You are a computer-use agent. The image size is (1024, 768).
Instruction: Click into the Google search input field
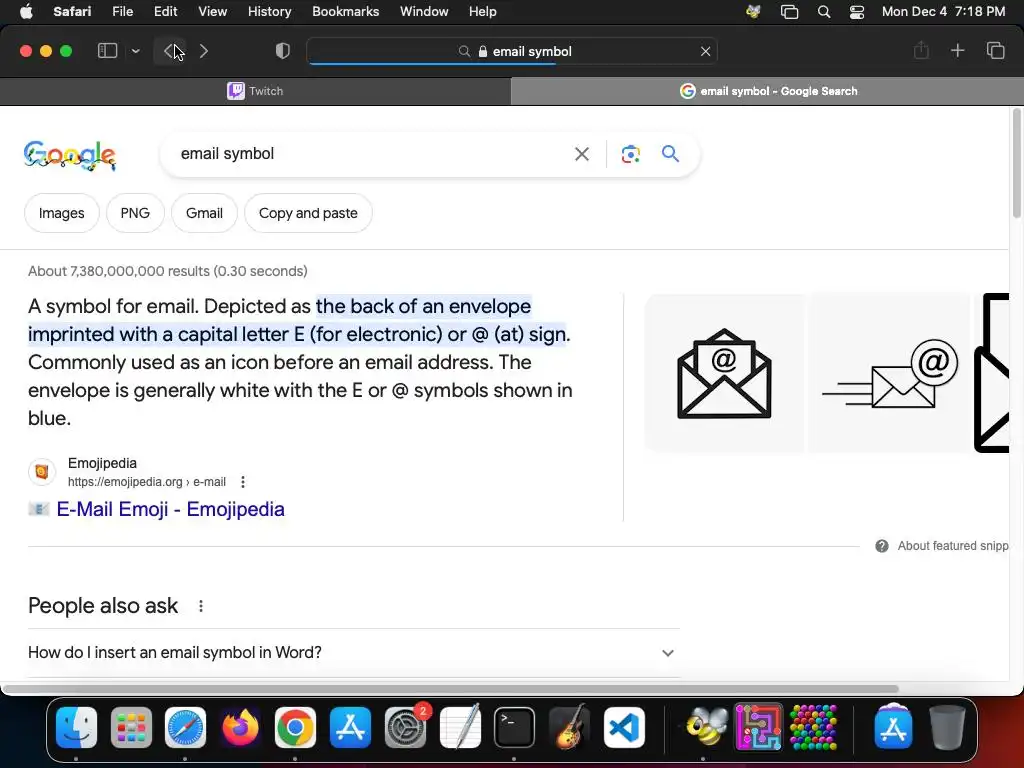click(x=372, y=153)
